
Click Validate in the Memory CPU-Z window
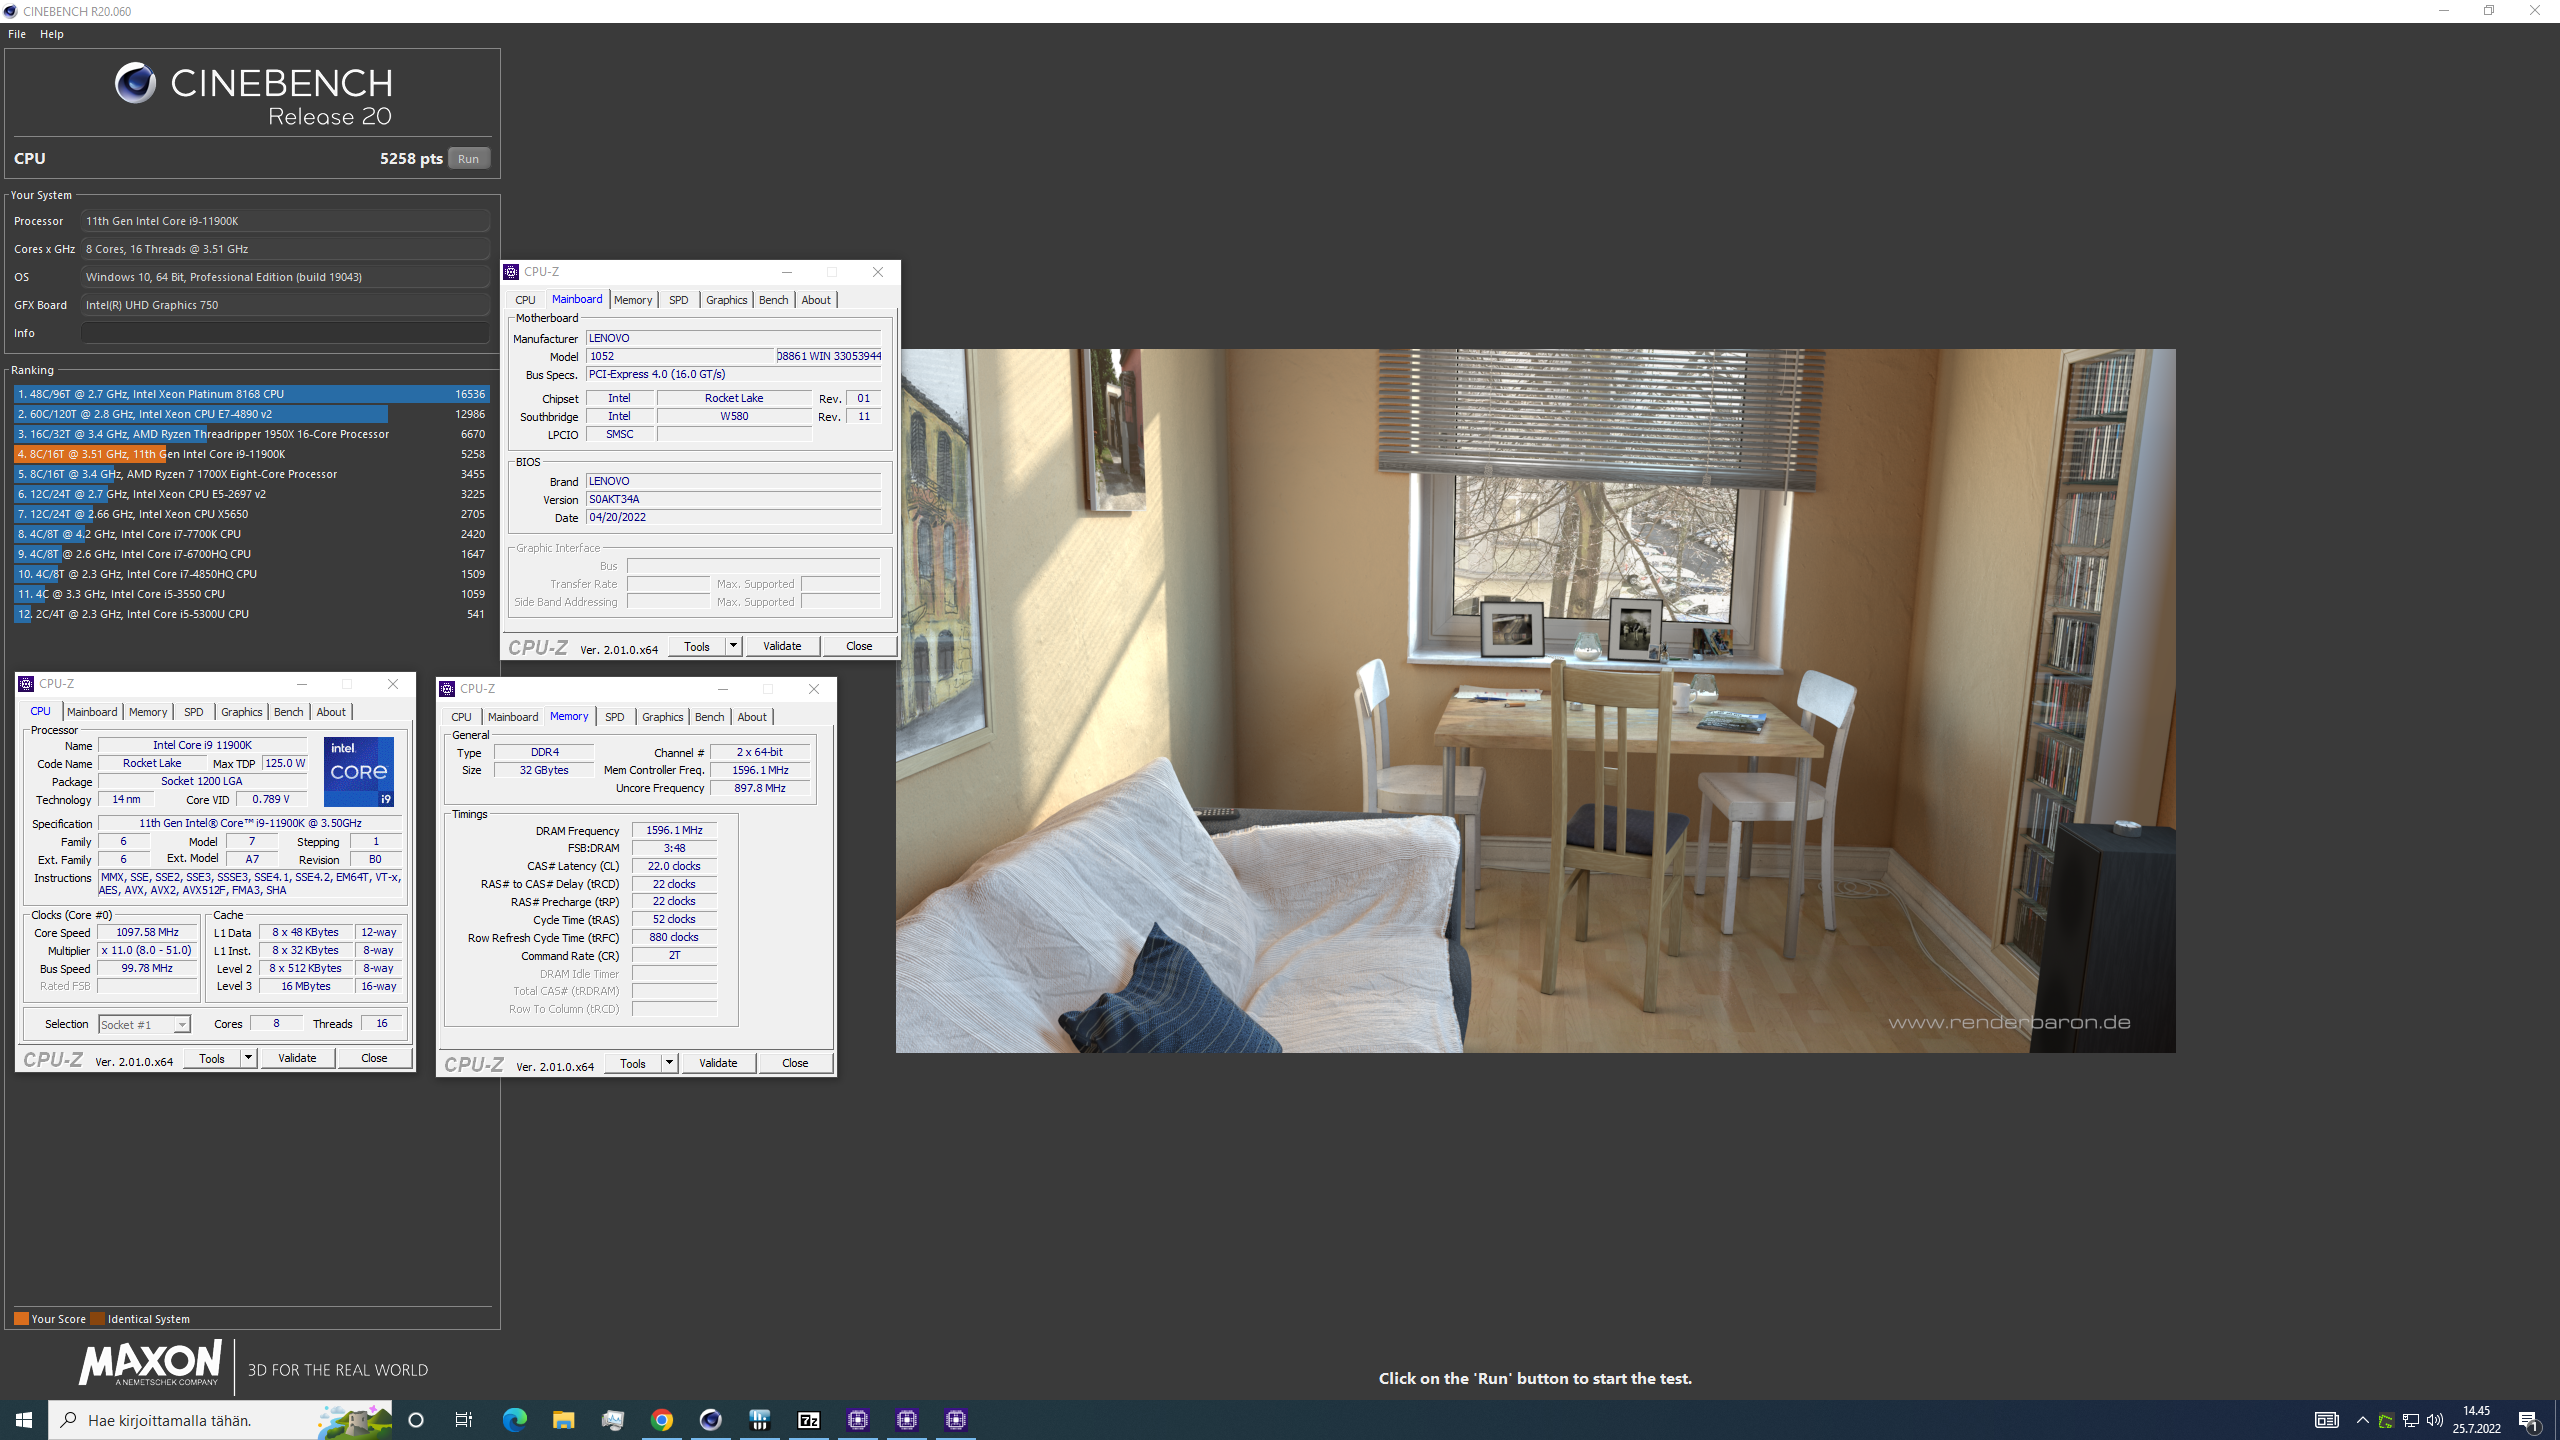pos(718,1063)
